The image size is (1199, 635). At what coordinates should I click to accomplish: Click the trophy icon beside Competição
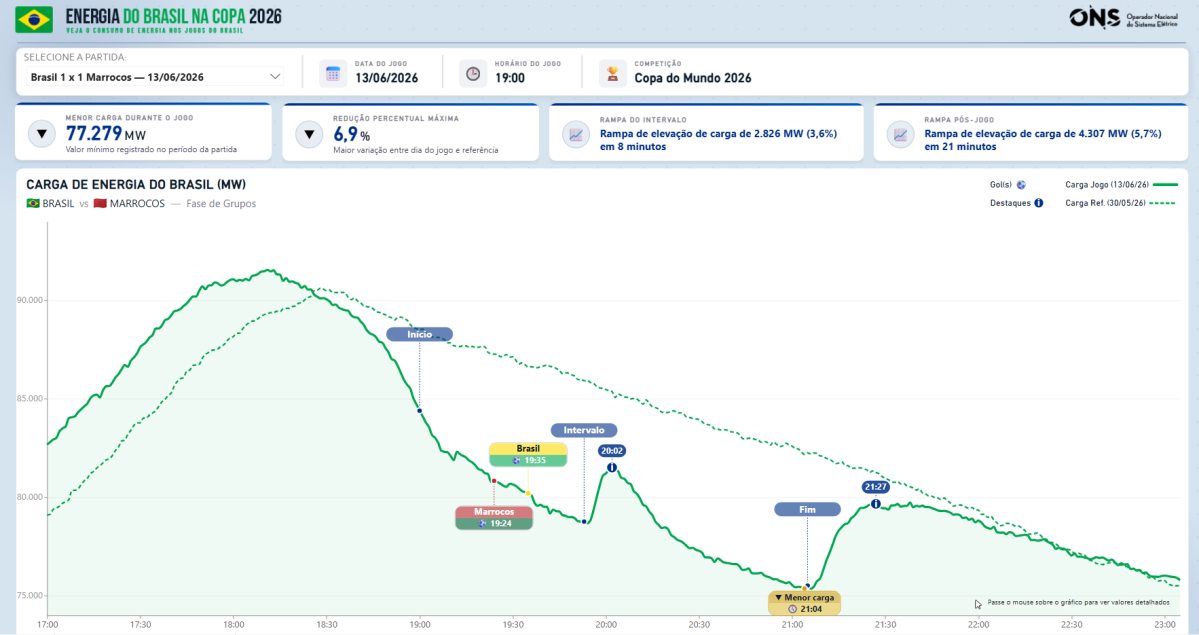(612, 73)
